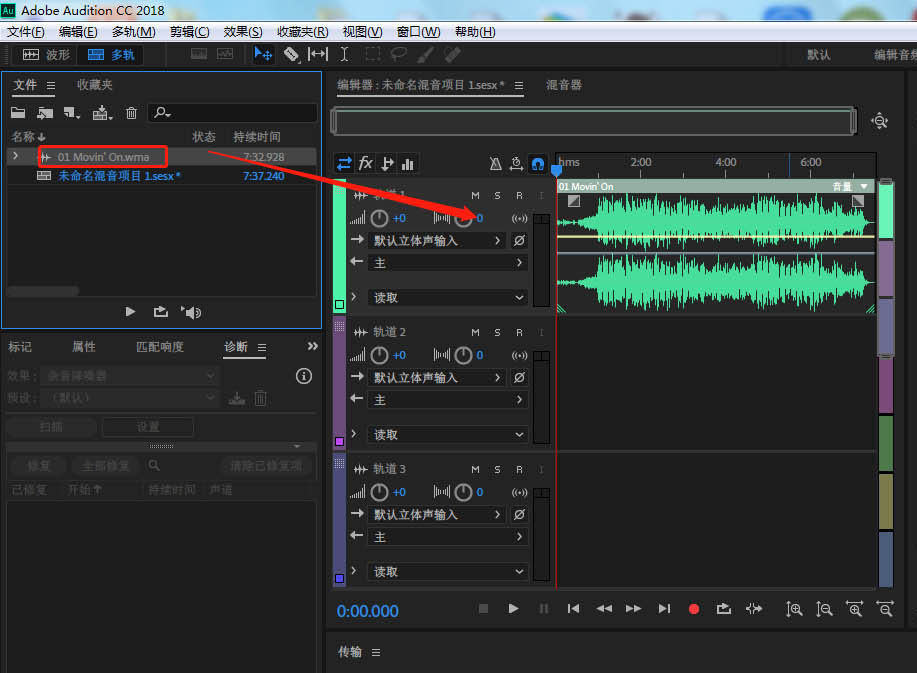Click the 多轨 multitrack button
The image size is (917, 673).
pos(111,55)
